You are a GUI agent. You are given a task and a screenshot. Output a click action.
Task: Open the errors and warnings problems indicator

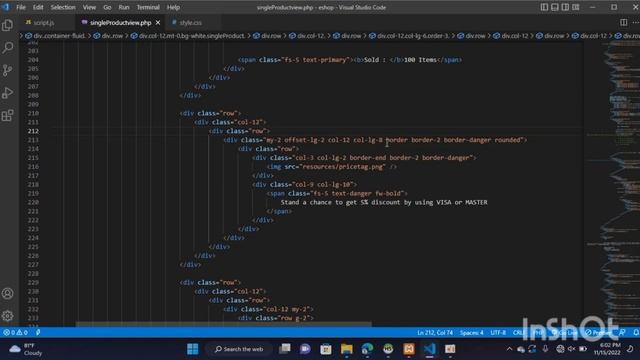[x=15, y=333]
